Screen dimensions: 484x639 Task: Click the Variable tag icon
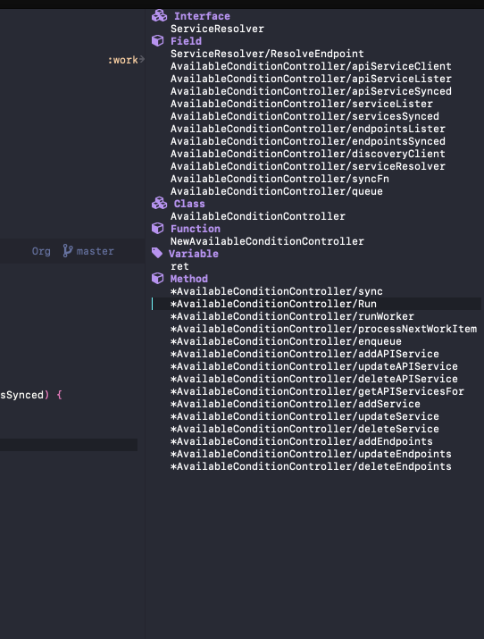point(157,253)
